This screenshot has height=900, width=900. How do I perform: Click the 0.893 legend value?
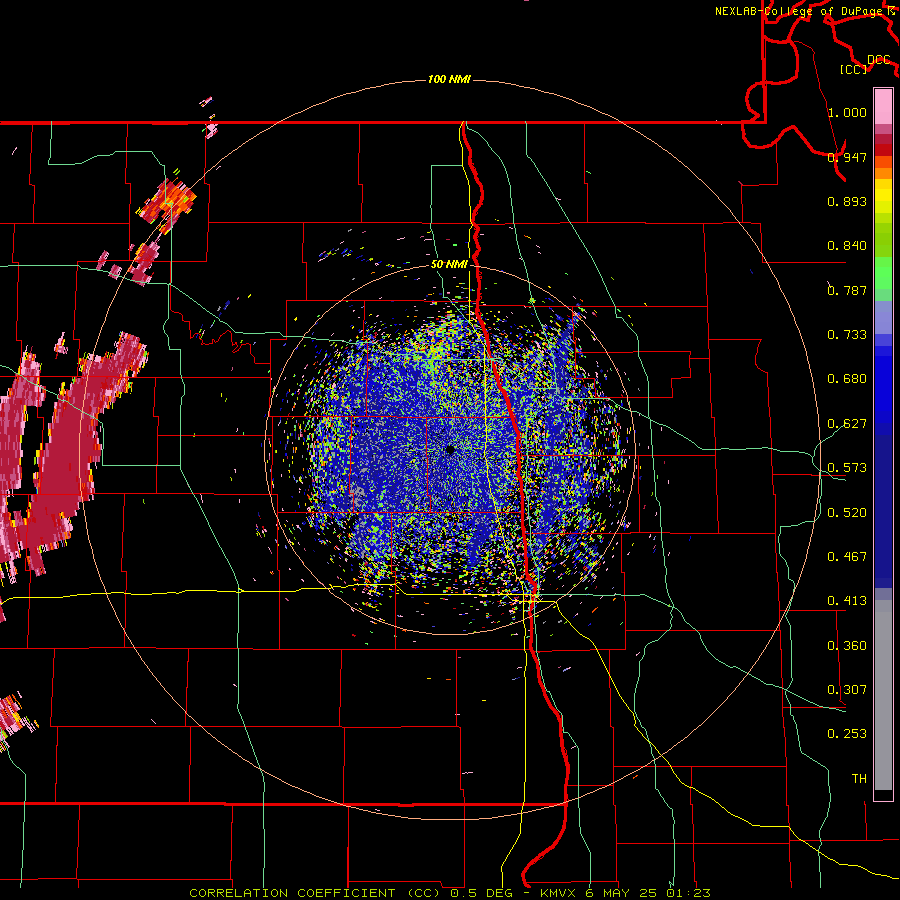coord(847,201)
